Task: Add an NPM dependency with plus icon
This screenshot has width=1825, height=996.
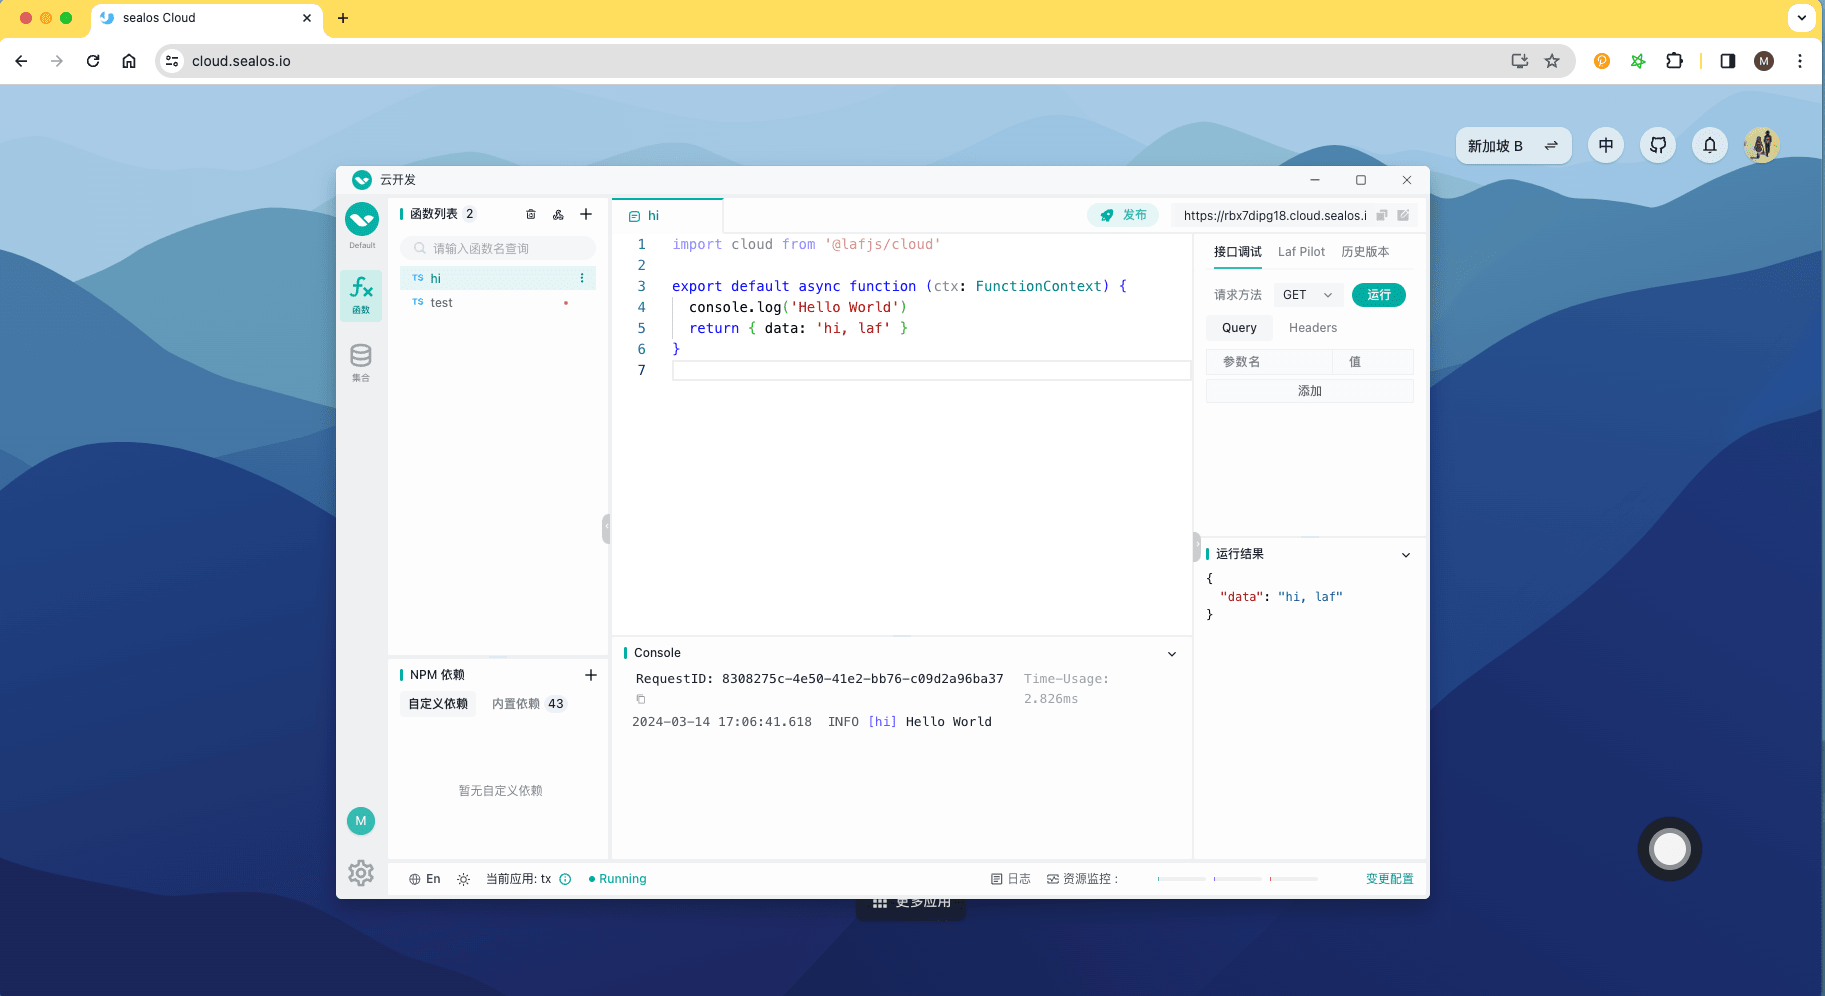Action: point(591,675)
